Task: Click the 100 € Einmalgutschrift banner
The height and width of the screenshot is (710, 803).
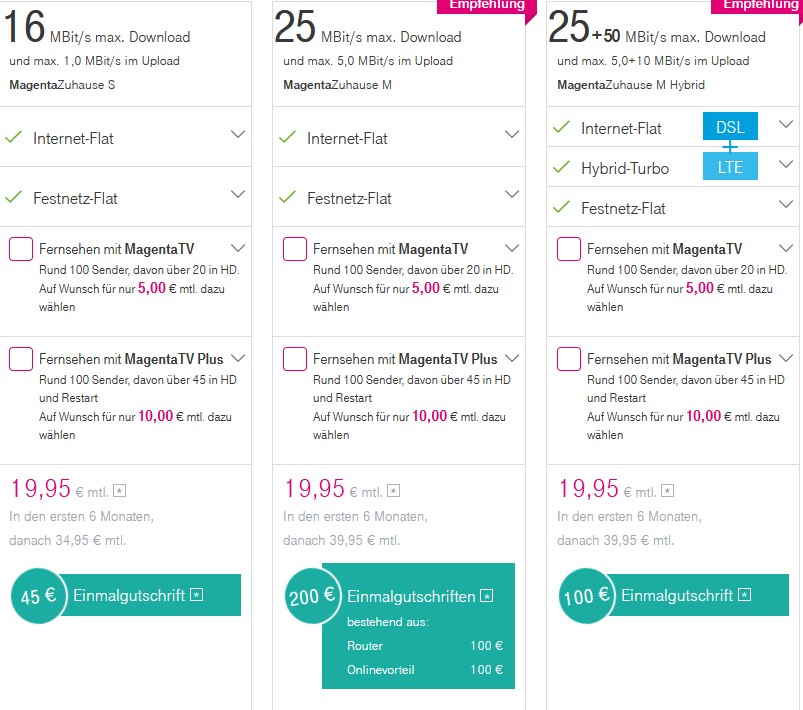Action: pos(674,595)
